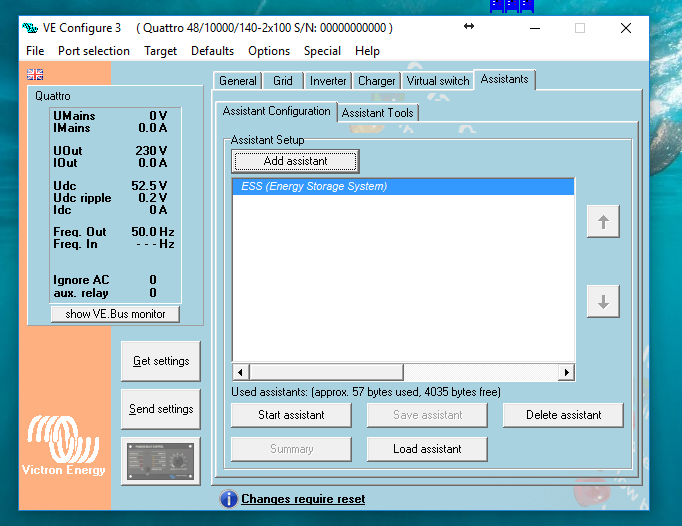Click the left arrow of the horizontal scrollbar
682x526 pixels.
click(x=241, y=372)
